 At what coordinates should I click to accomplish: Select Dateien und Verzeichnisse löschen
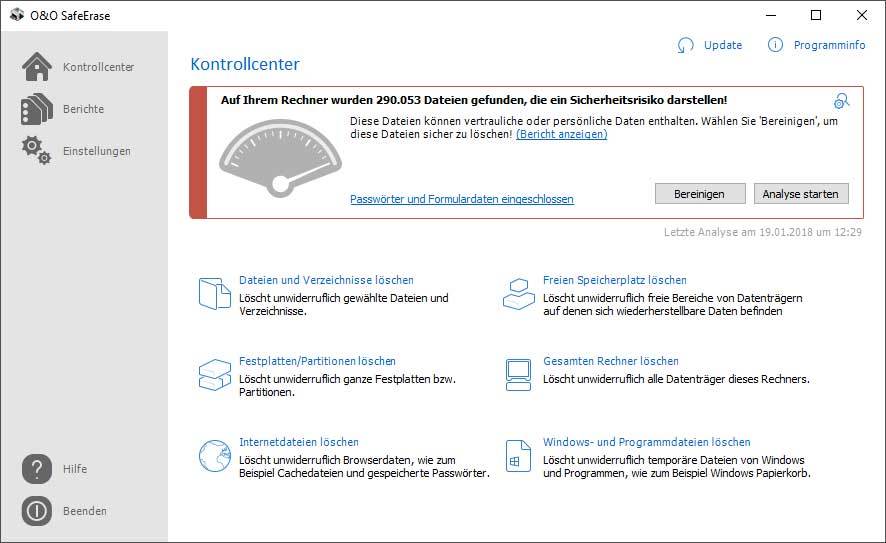(326, 280)
